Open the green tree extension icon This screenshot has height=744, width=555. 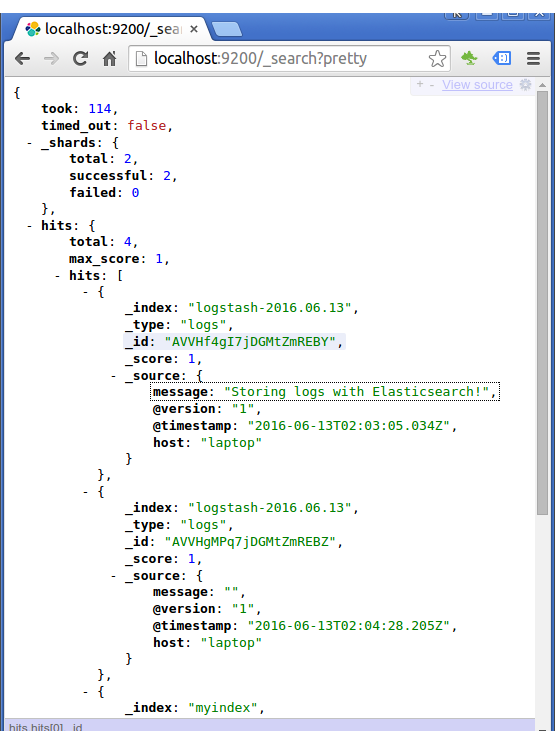click(469, 58)
